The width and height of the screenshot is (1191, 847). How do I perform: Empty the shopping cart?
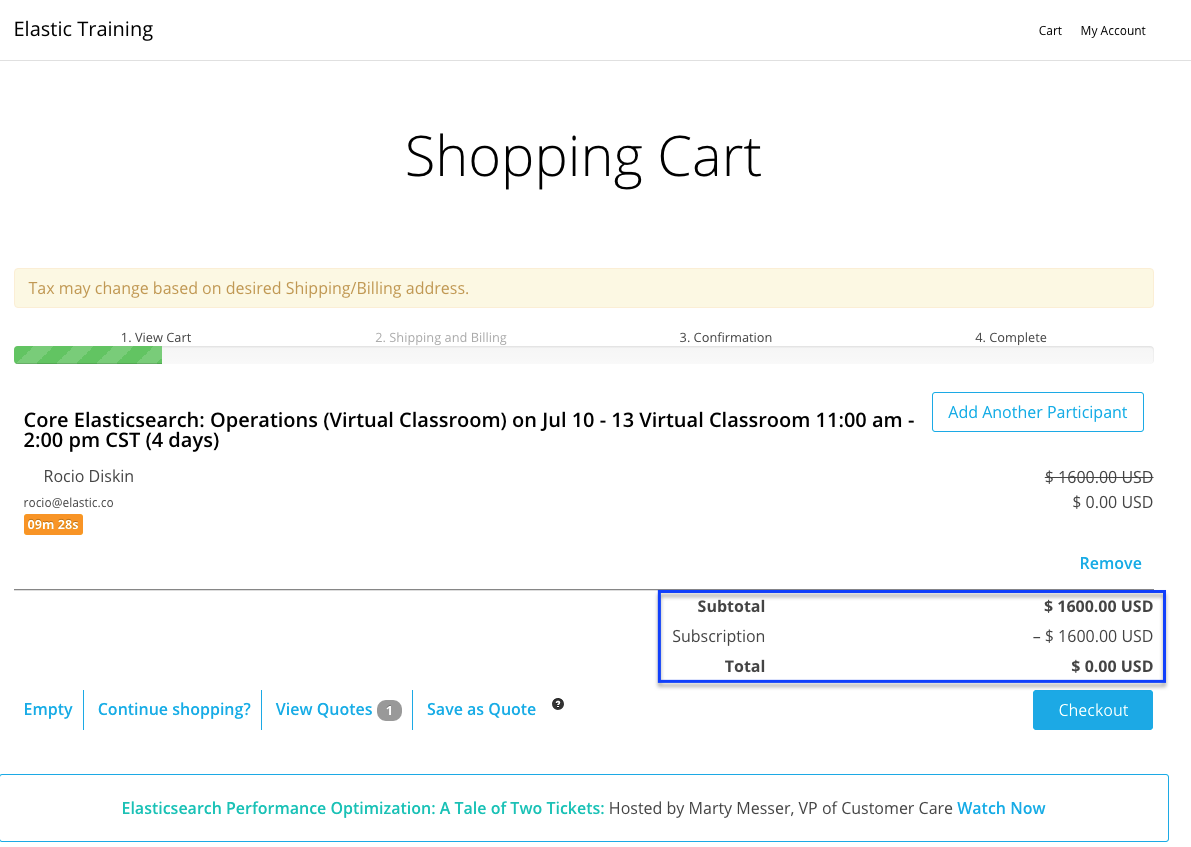click(x=48, y=709)
